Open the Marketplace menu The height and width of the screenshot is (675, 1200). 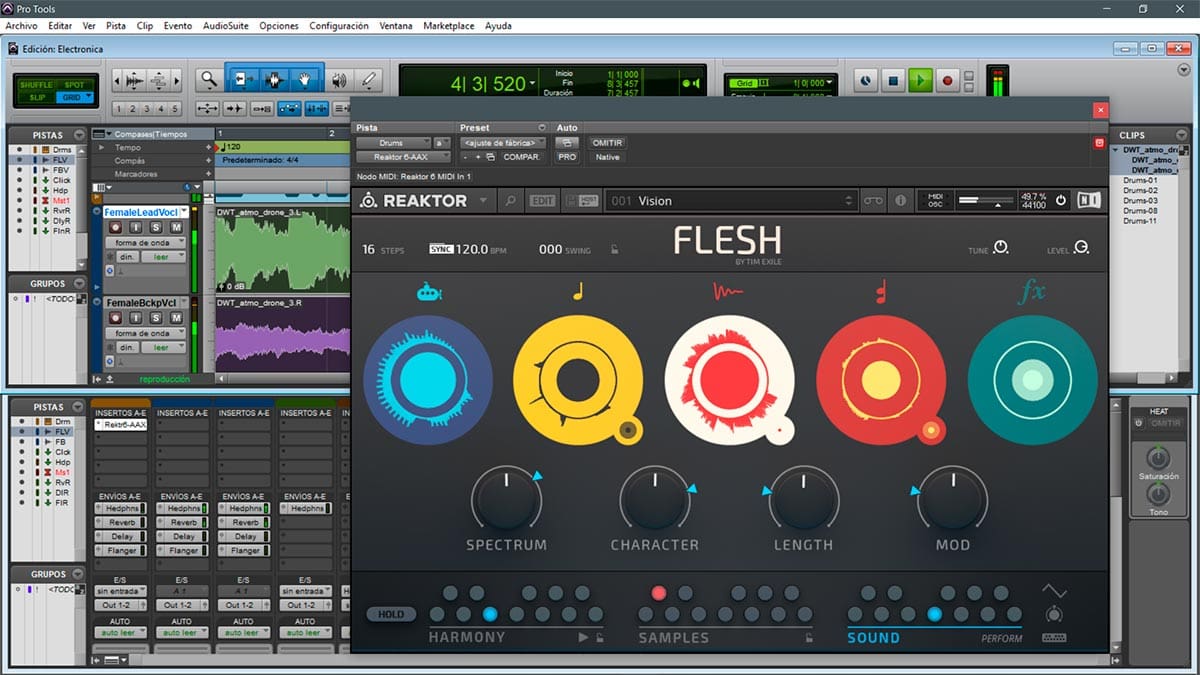click(449, 25)
